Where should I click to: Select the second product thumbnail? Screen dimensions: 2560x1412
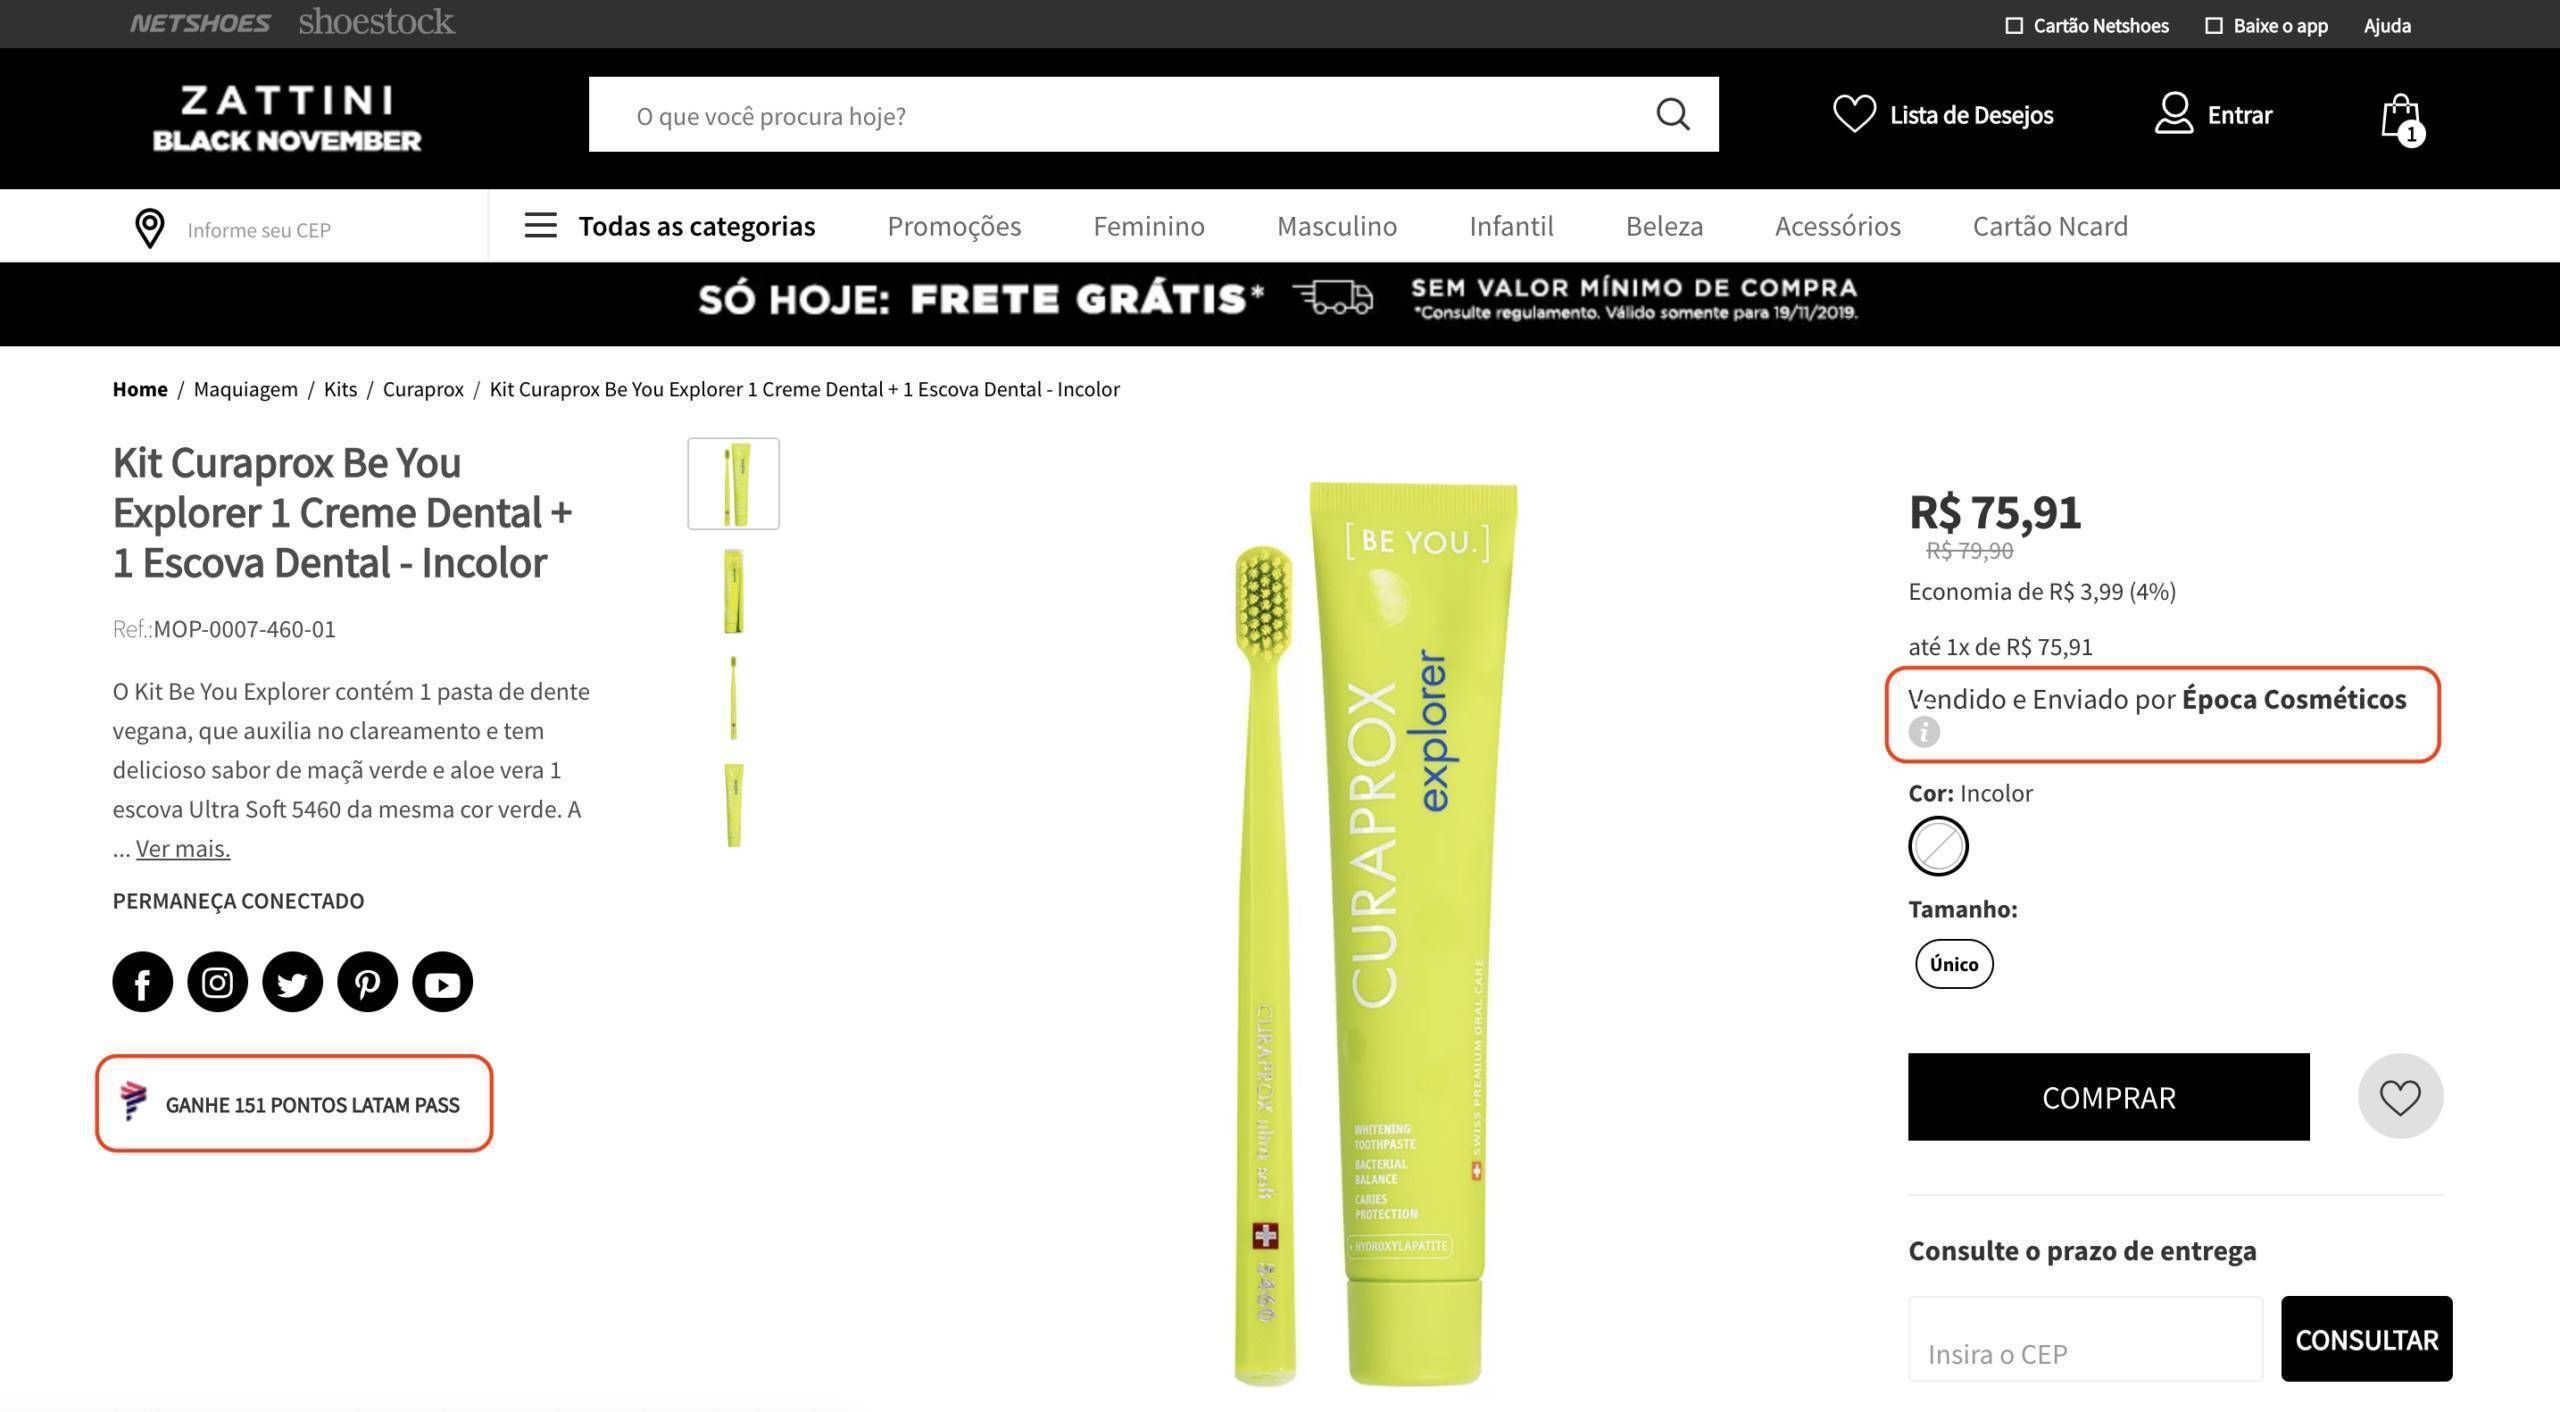(x=733, y=591)
